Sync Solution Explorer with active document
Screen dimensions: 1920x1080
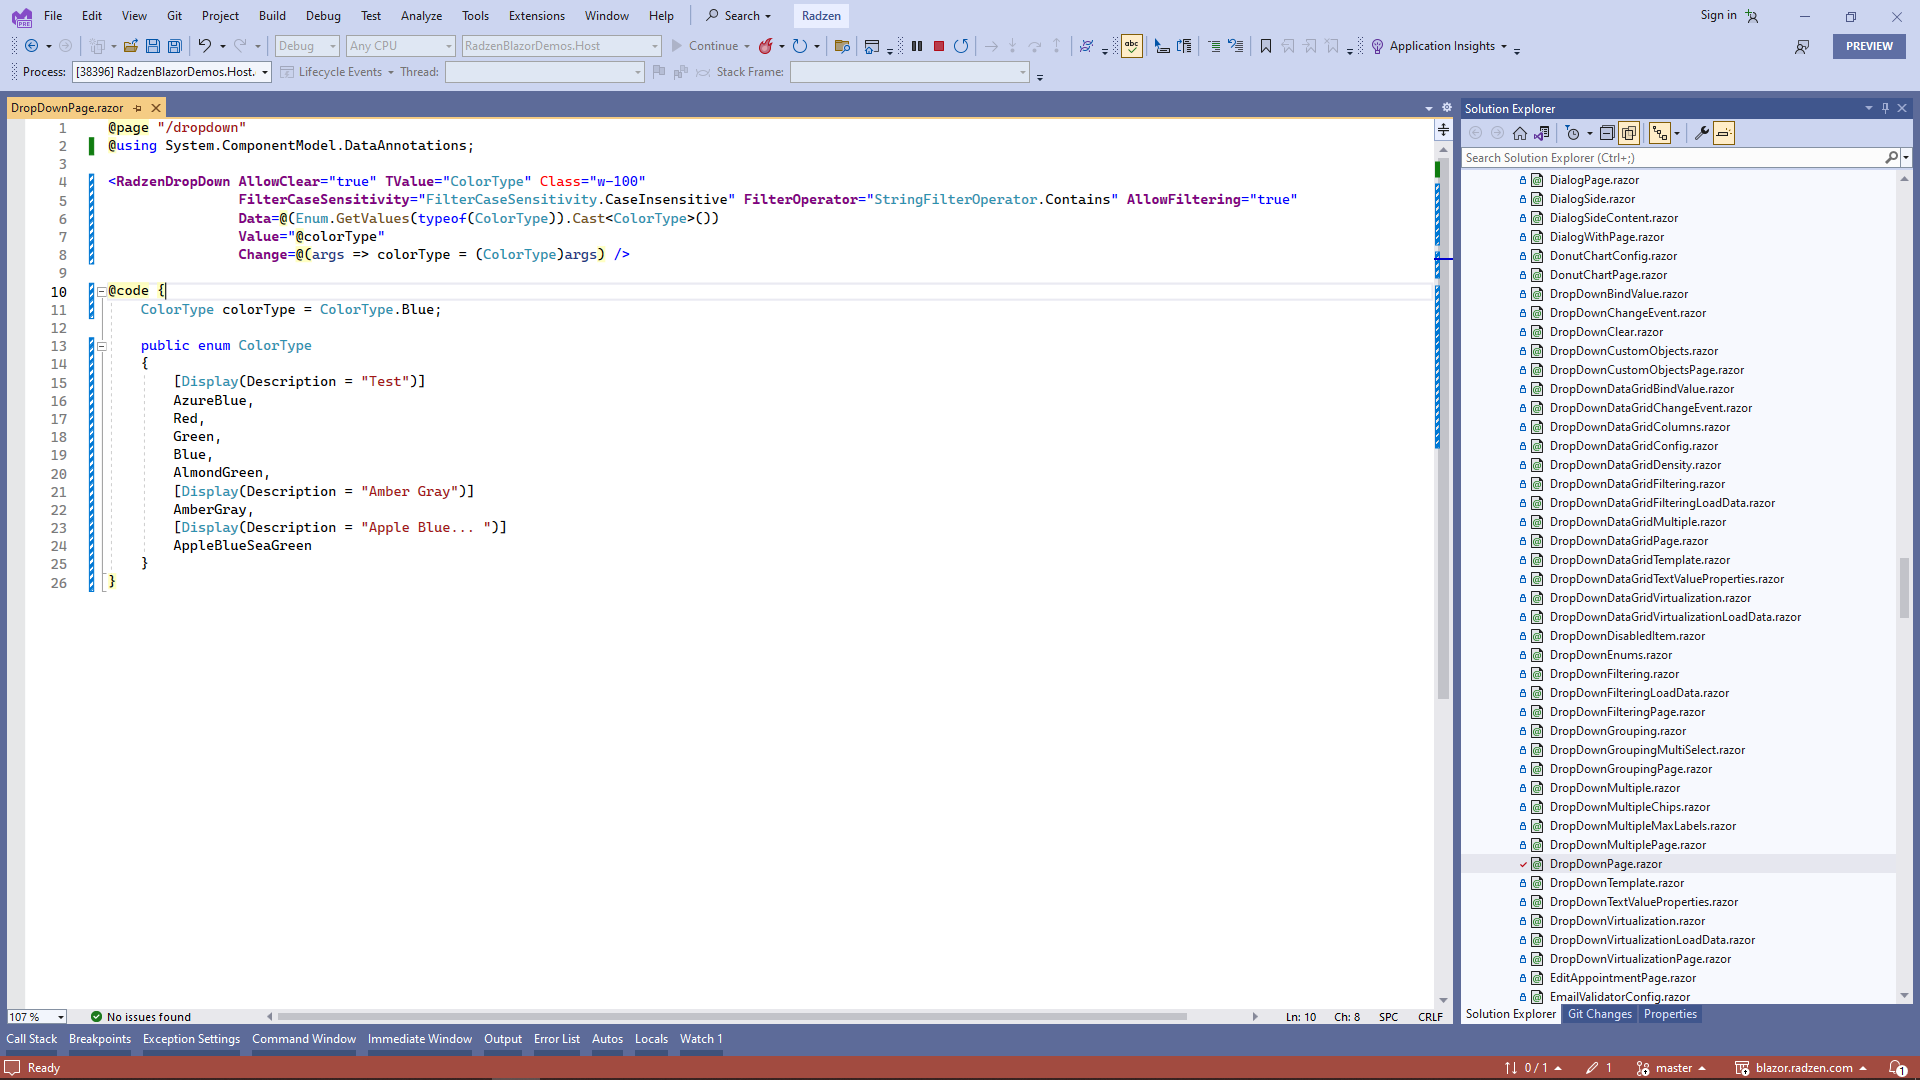(x=1543, y=132)
